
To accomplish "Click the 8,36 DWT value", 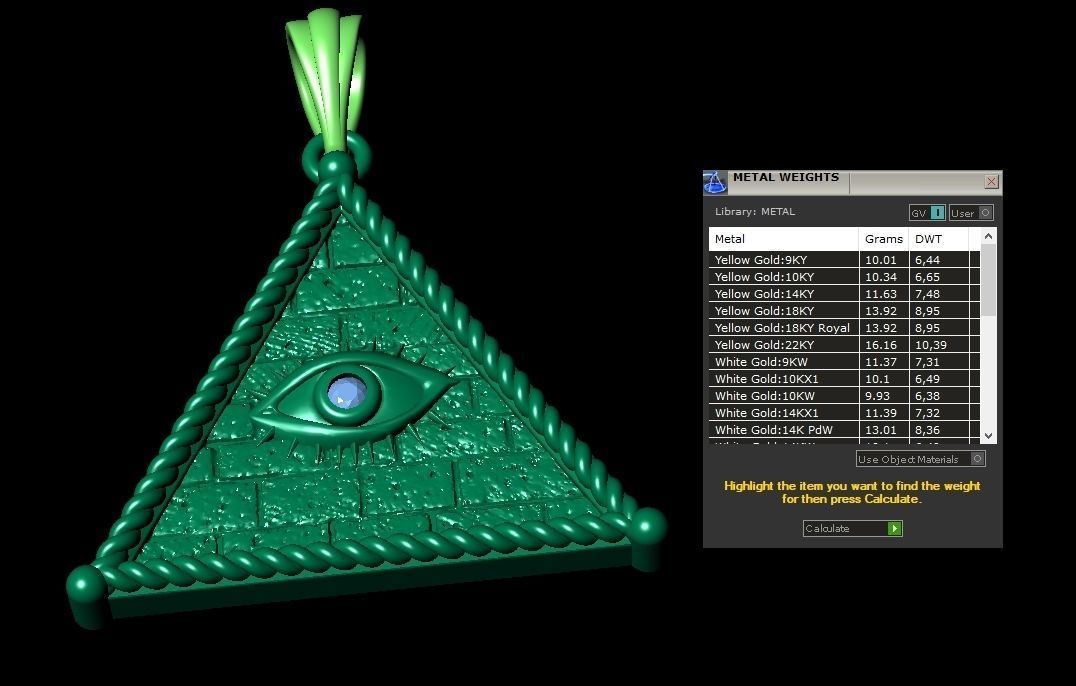I will click(x=927, y=431).
